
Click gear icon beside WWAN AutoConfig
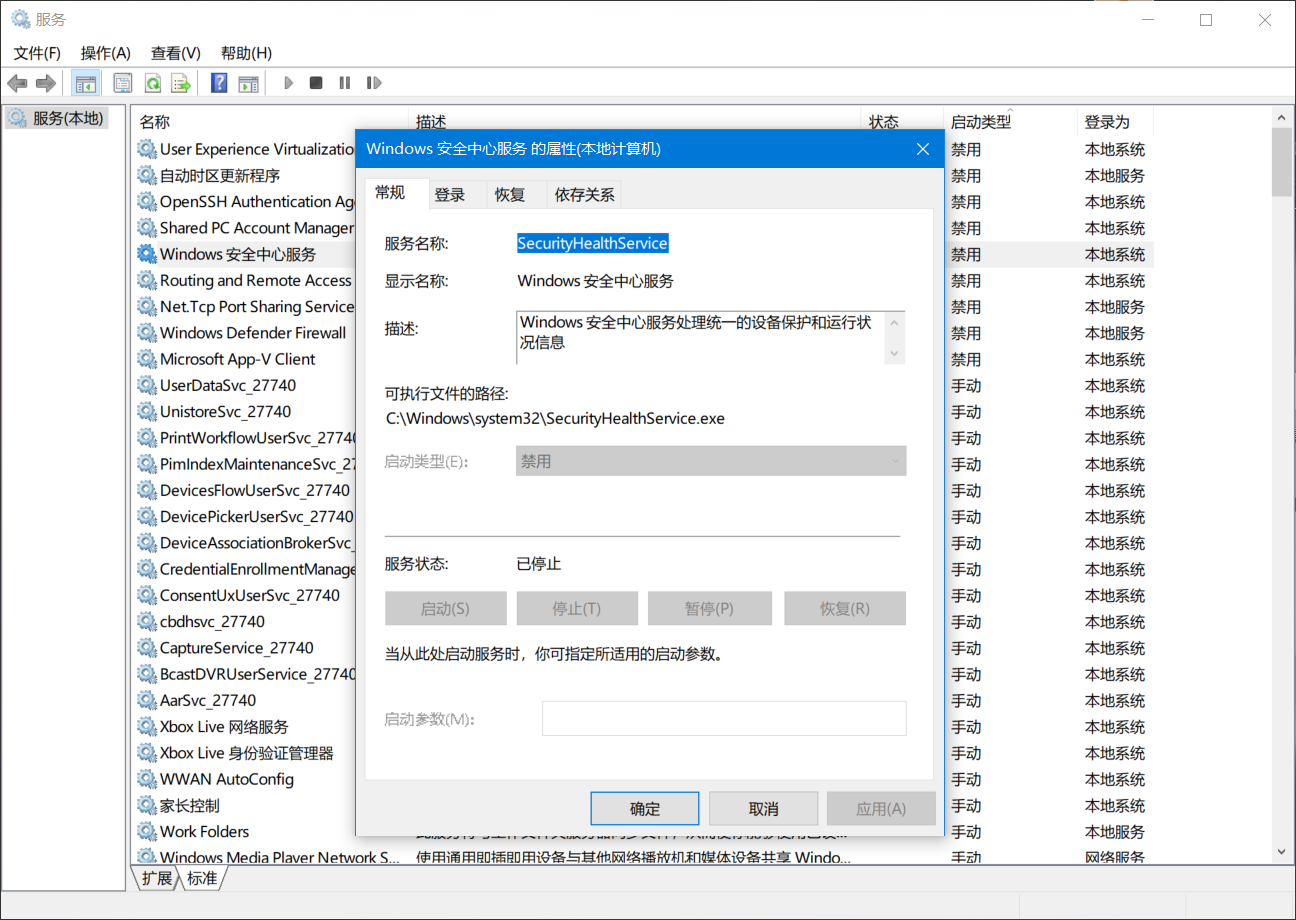[x=146, y=779]
